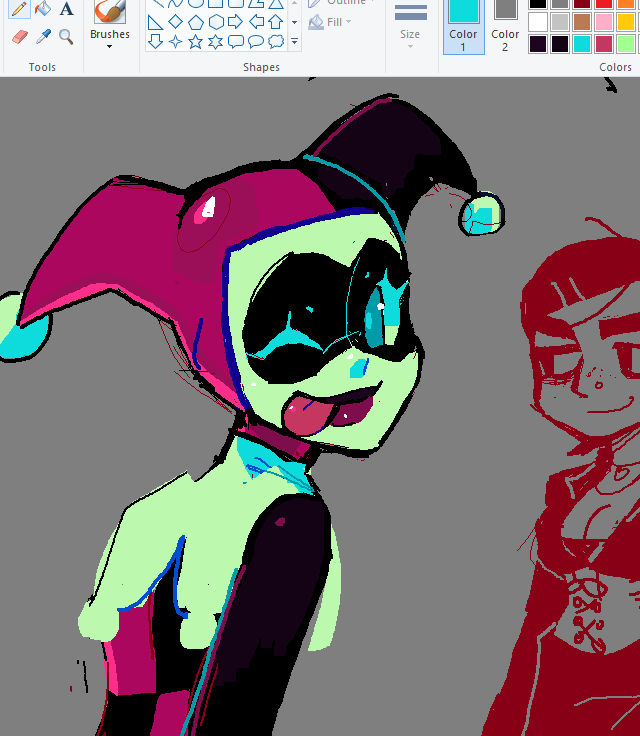Image resolution: width=640 pixels, height=736 pixels.
Task: Pick the white palette swatch
Action: (x=538, y=22)
